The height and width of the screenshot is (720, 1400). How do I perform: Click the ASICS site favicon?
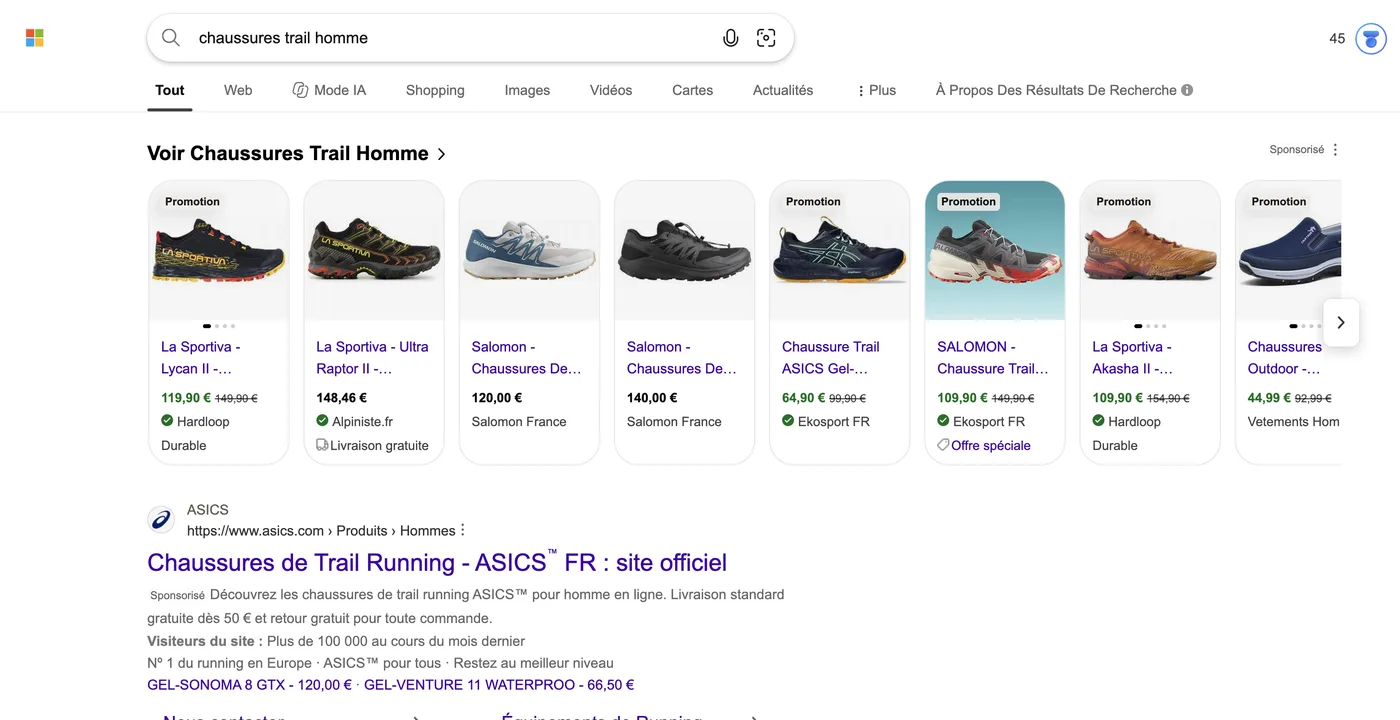click(x=161, y=520)
